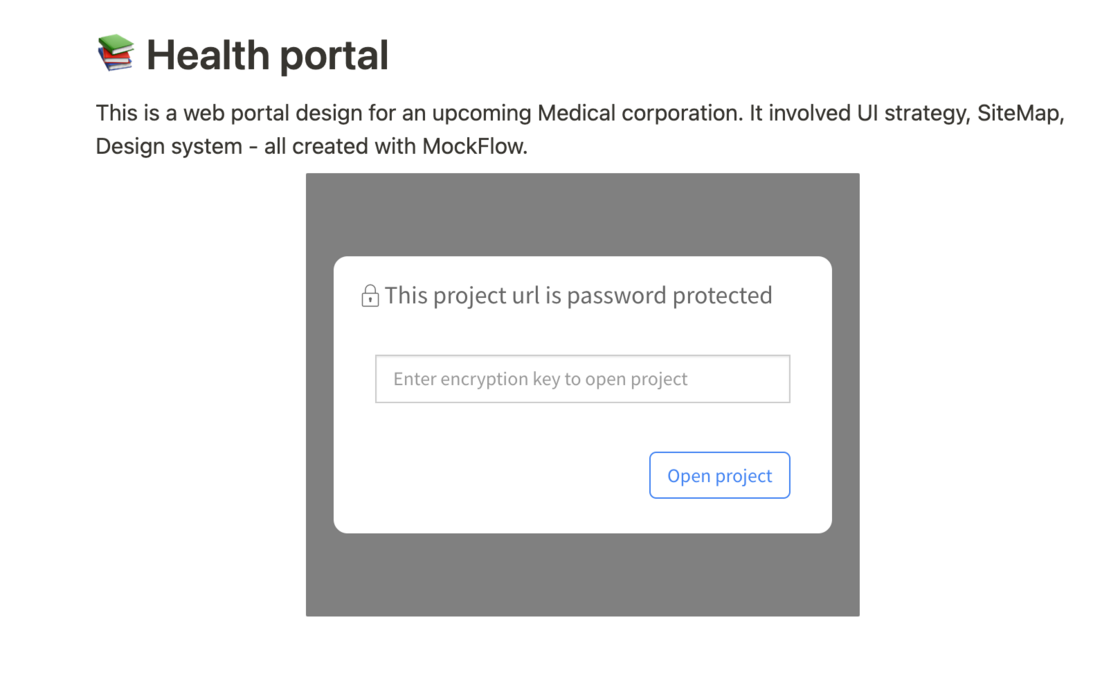
Task: Focus the Enter encryption key text box
Action: pyautogui.click(x=582, y=379)
